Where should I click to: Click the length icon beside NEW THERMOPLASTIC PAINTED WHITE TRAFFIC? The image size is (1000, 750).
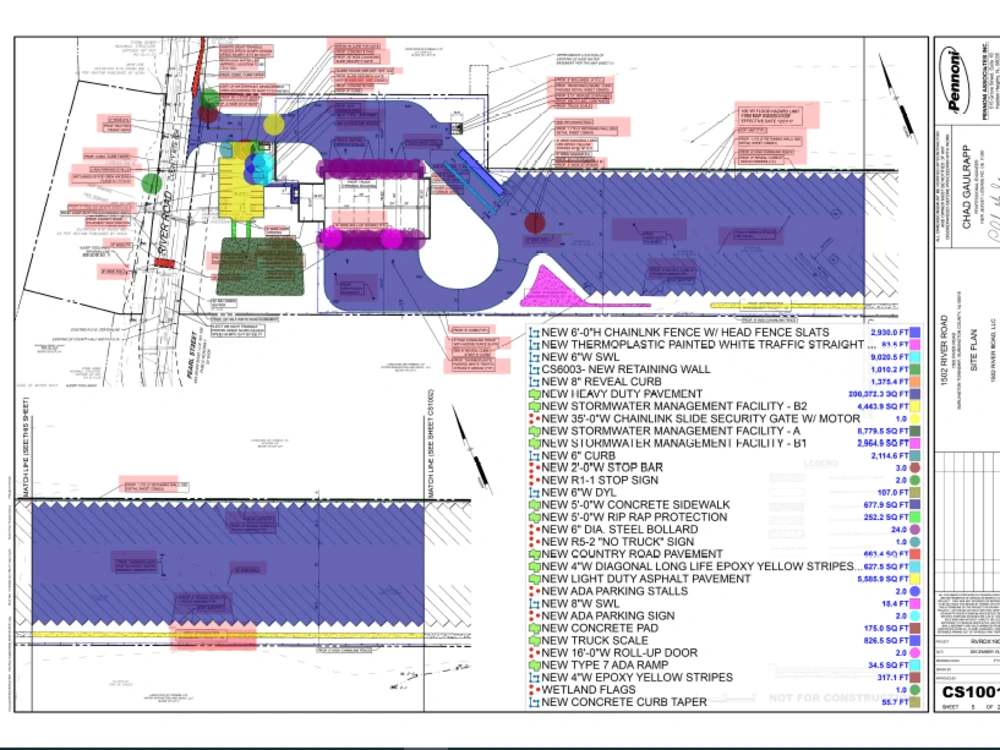534,345
